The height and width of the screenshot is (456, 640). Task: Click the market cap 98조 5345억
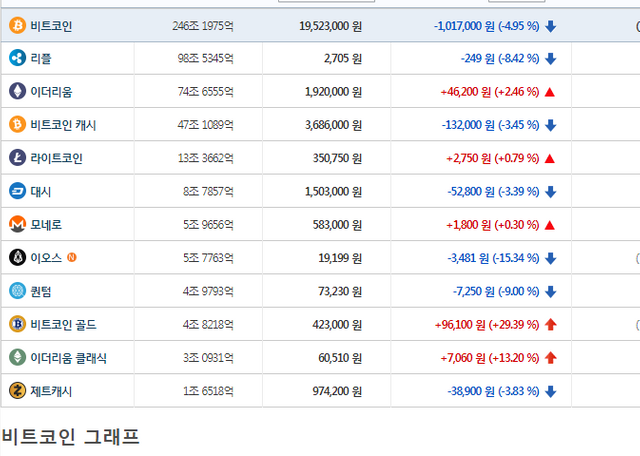205,59
